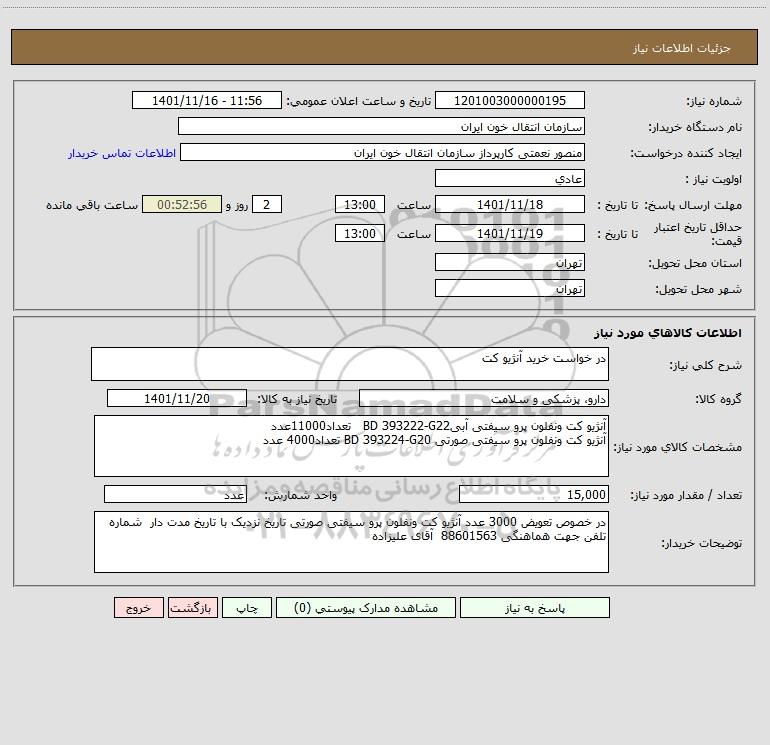Click price validity date 1401/11/19
The width and height of the screenshot is (770, 745).
pos(510,233)
